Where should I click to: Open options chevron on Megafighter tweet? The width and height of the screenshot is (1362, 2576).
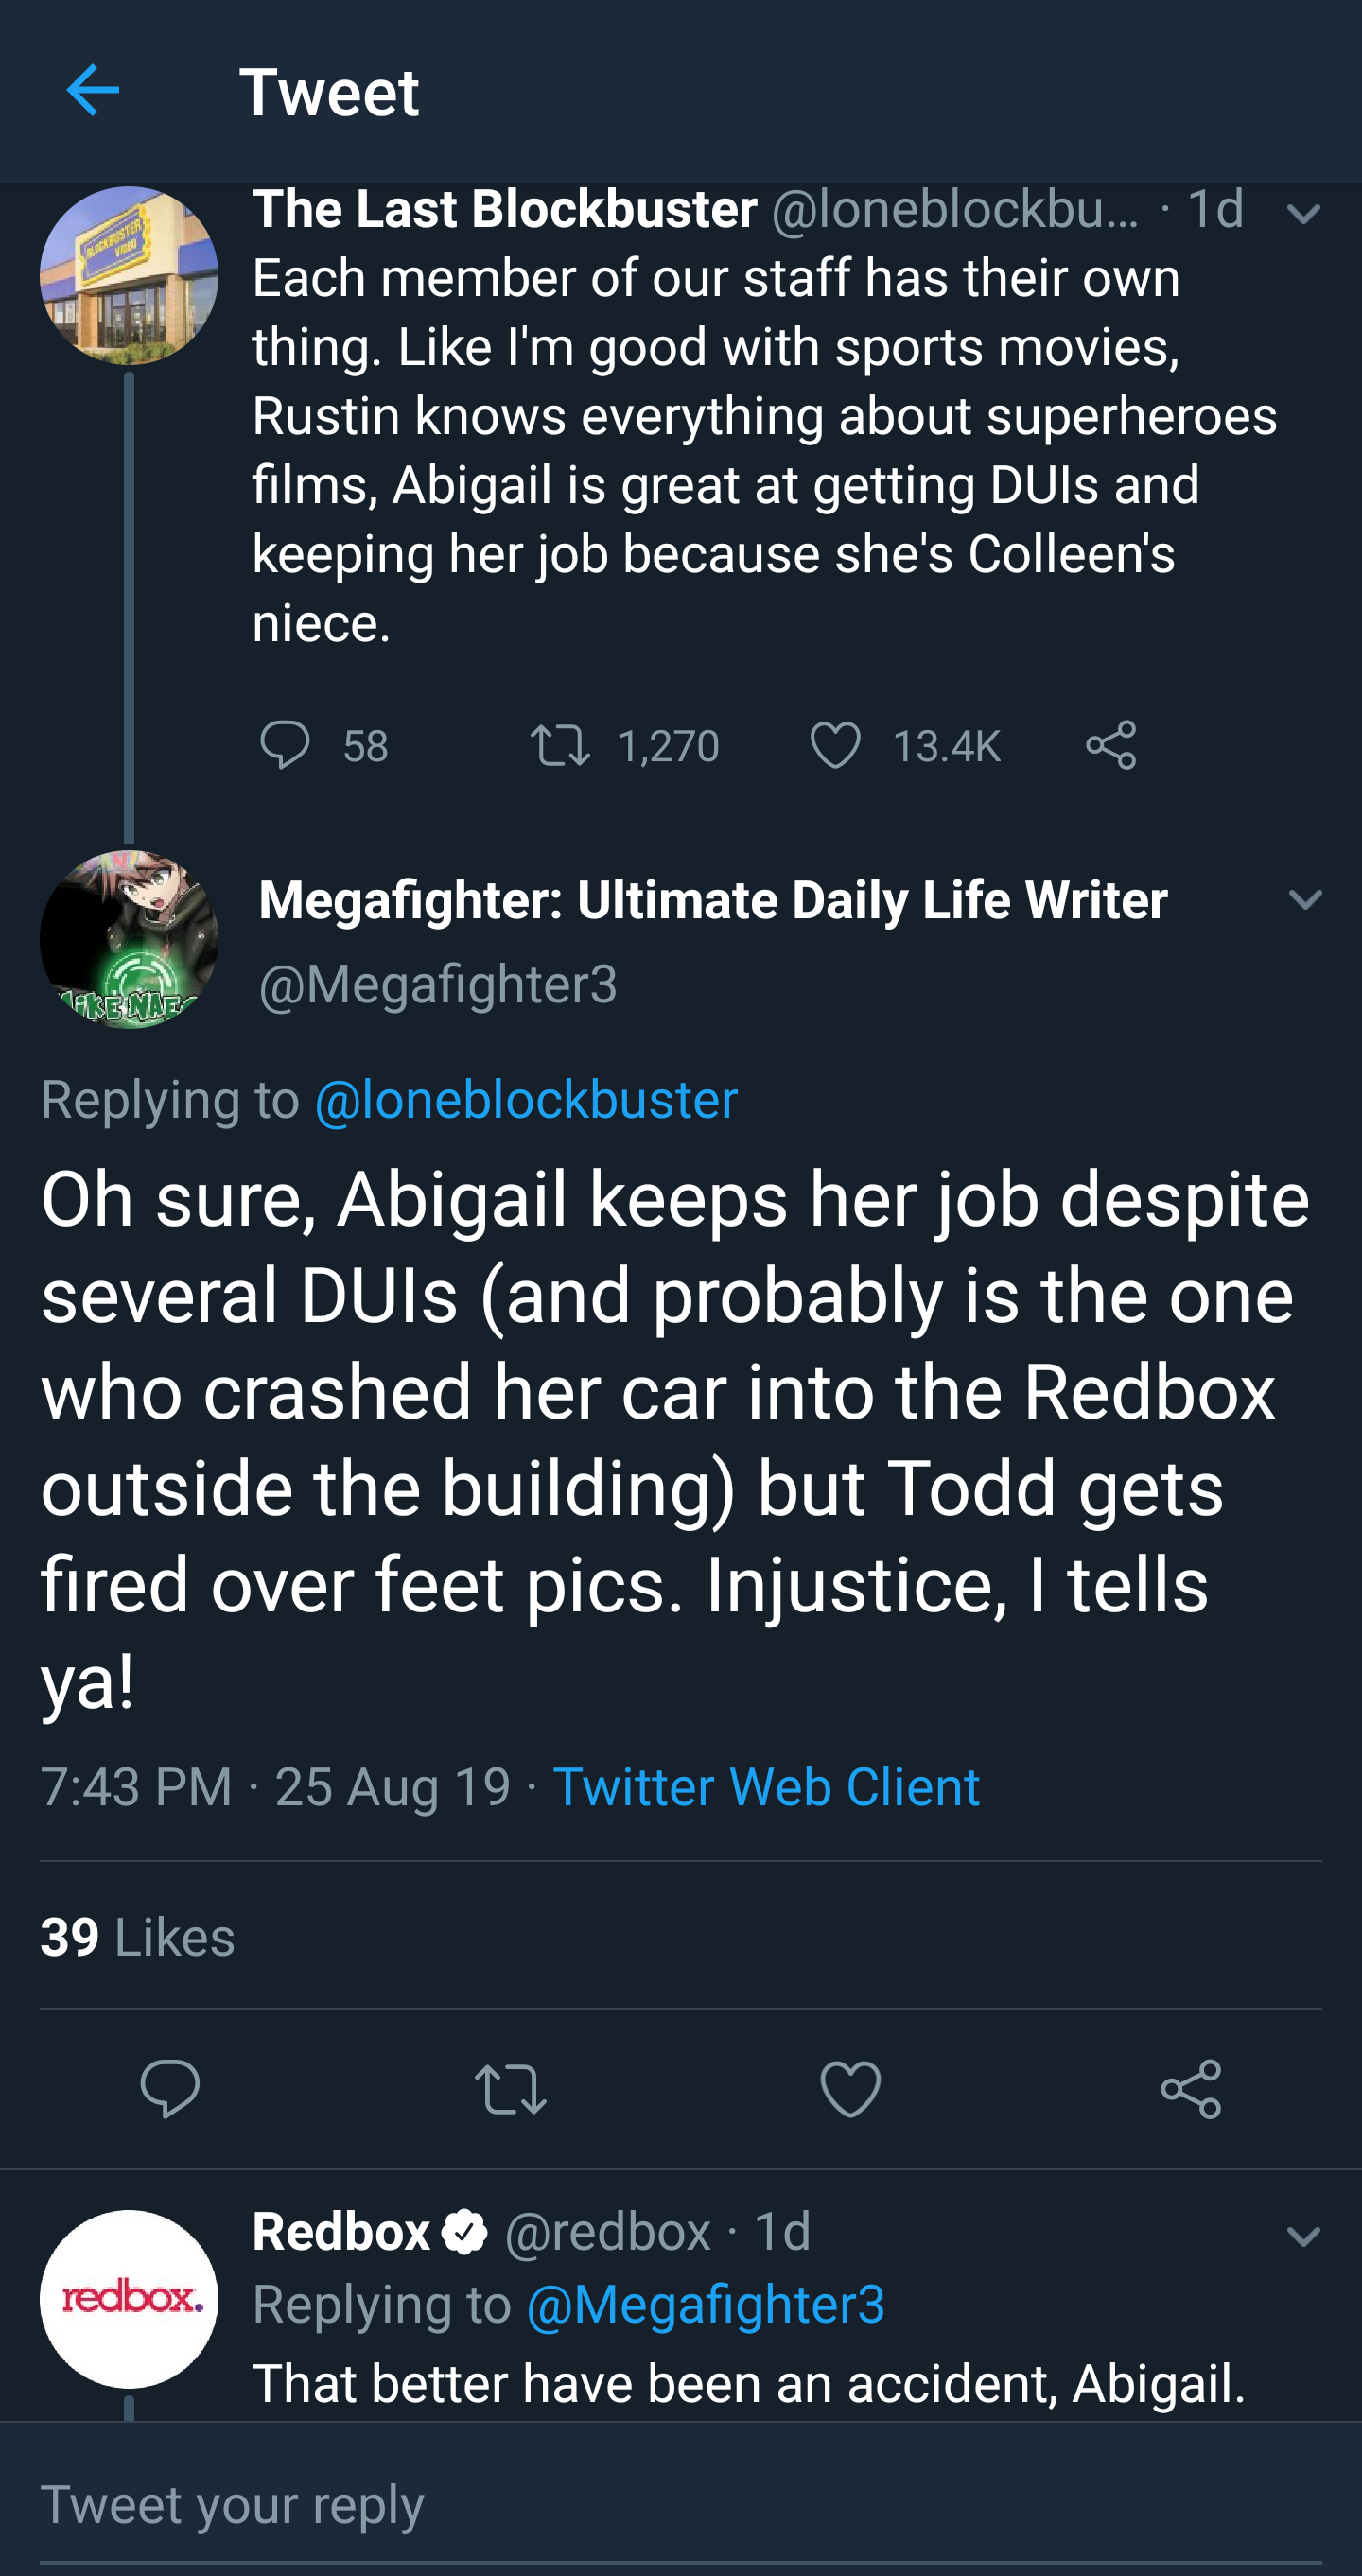[1305, 899]
